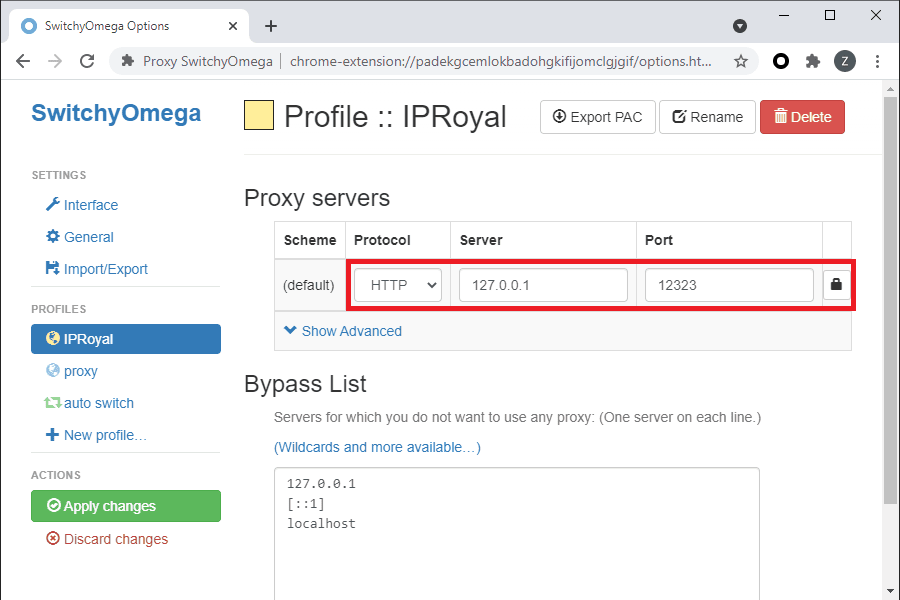
Task: Expand Show Advanced options
Action: point(343,331)
